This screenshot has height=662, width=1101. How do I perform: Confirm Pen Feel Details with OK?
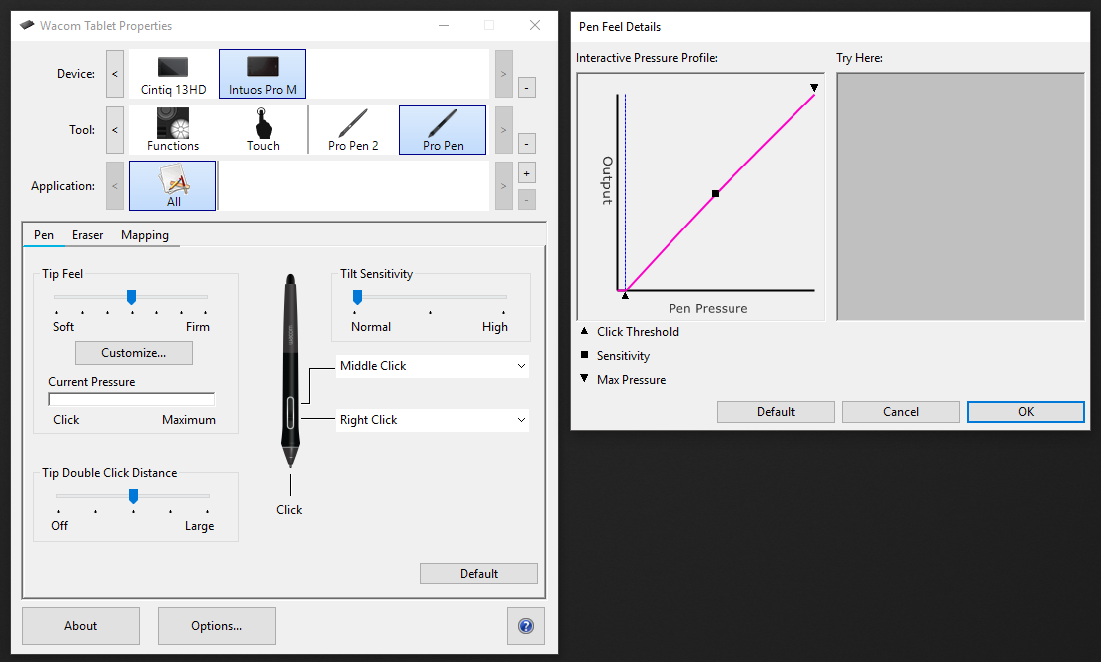(1026, 411)
